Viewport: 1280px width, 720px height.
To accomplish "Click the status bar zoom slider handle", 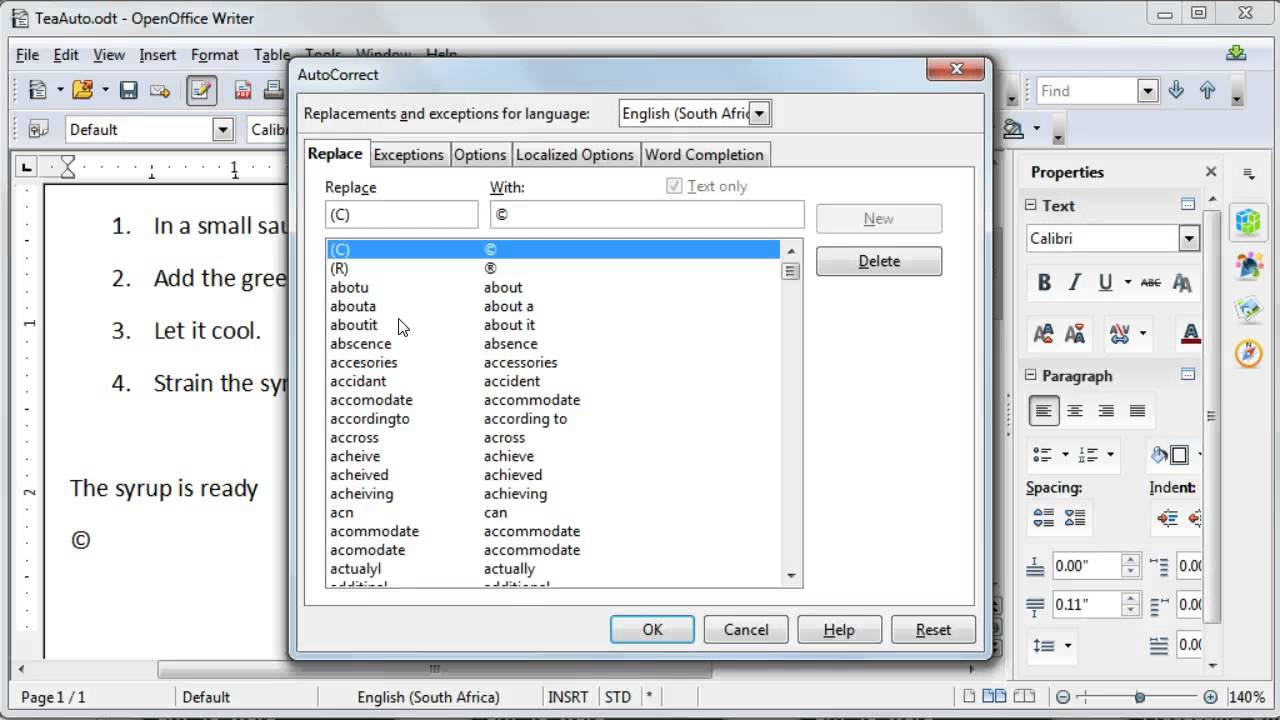I will 1139,697.
